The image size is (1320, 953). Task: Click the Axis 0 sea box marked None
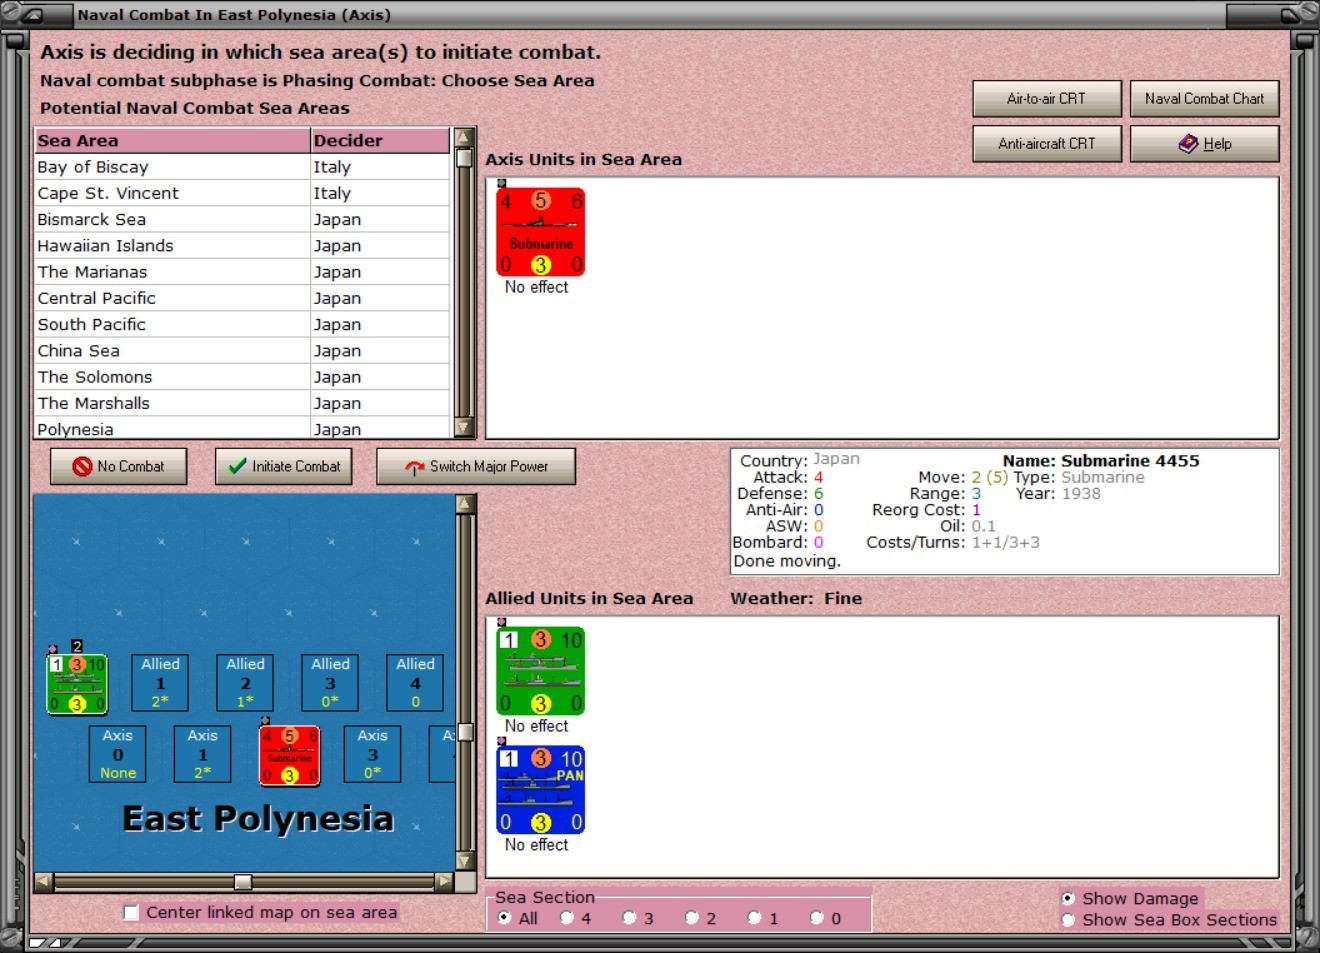pos(118,754)
